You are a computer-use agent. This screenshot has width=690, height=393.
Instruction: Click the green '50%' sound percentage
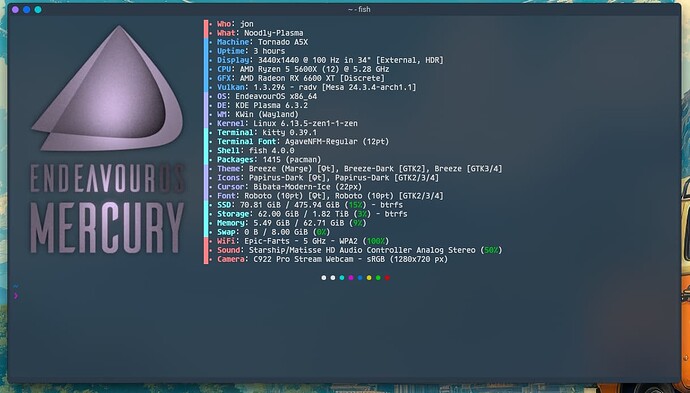[x=491, y=250]
